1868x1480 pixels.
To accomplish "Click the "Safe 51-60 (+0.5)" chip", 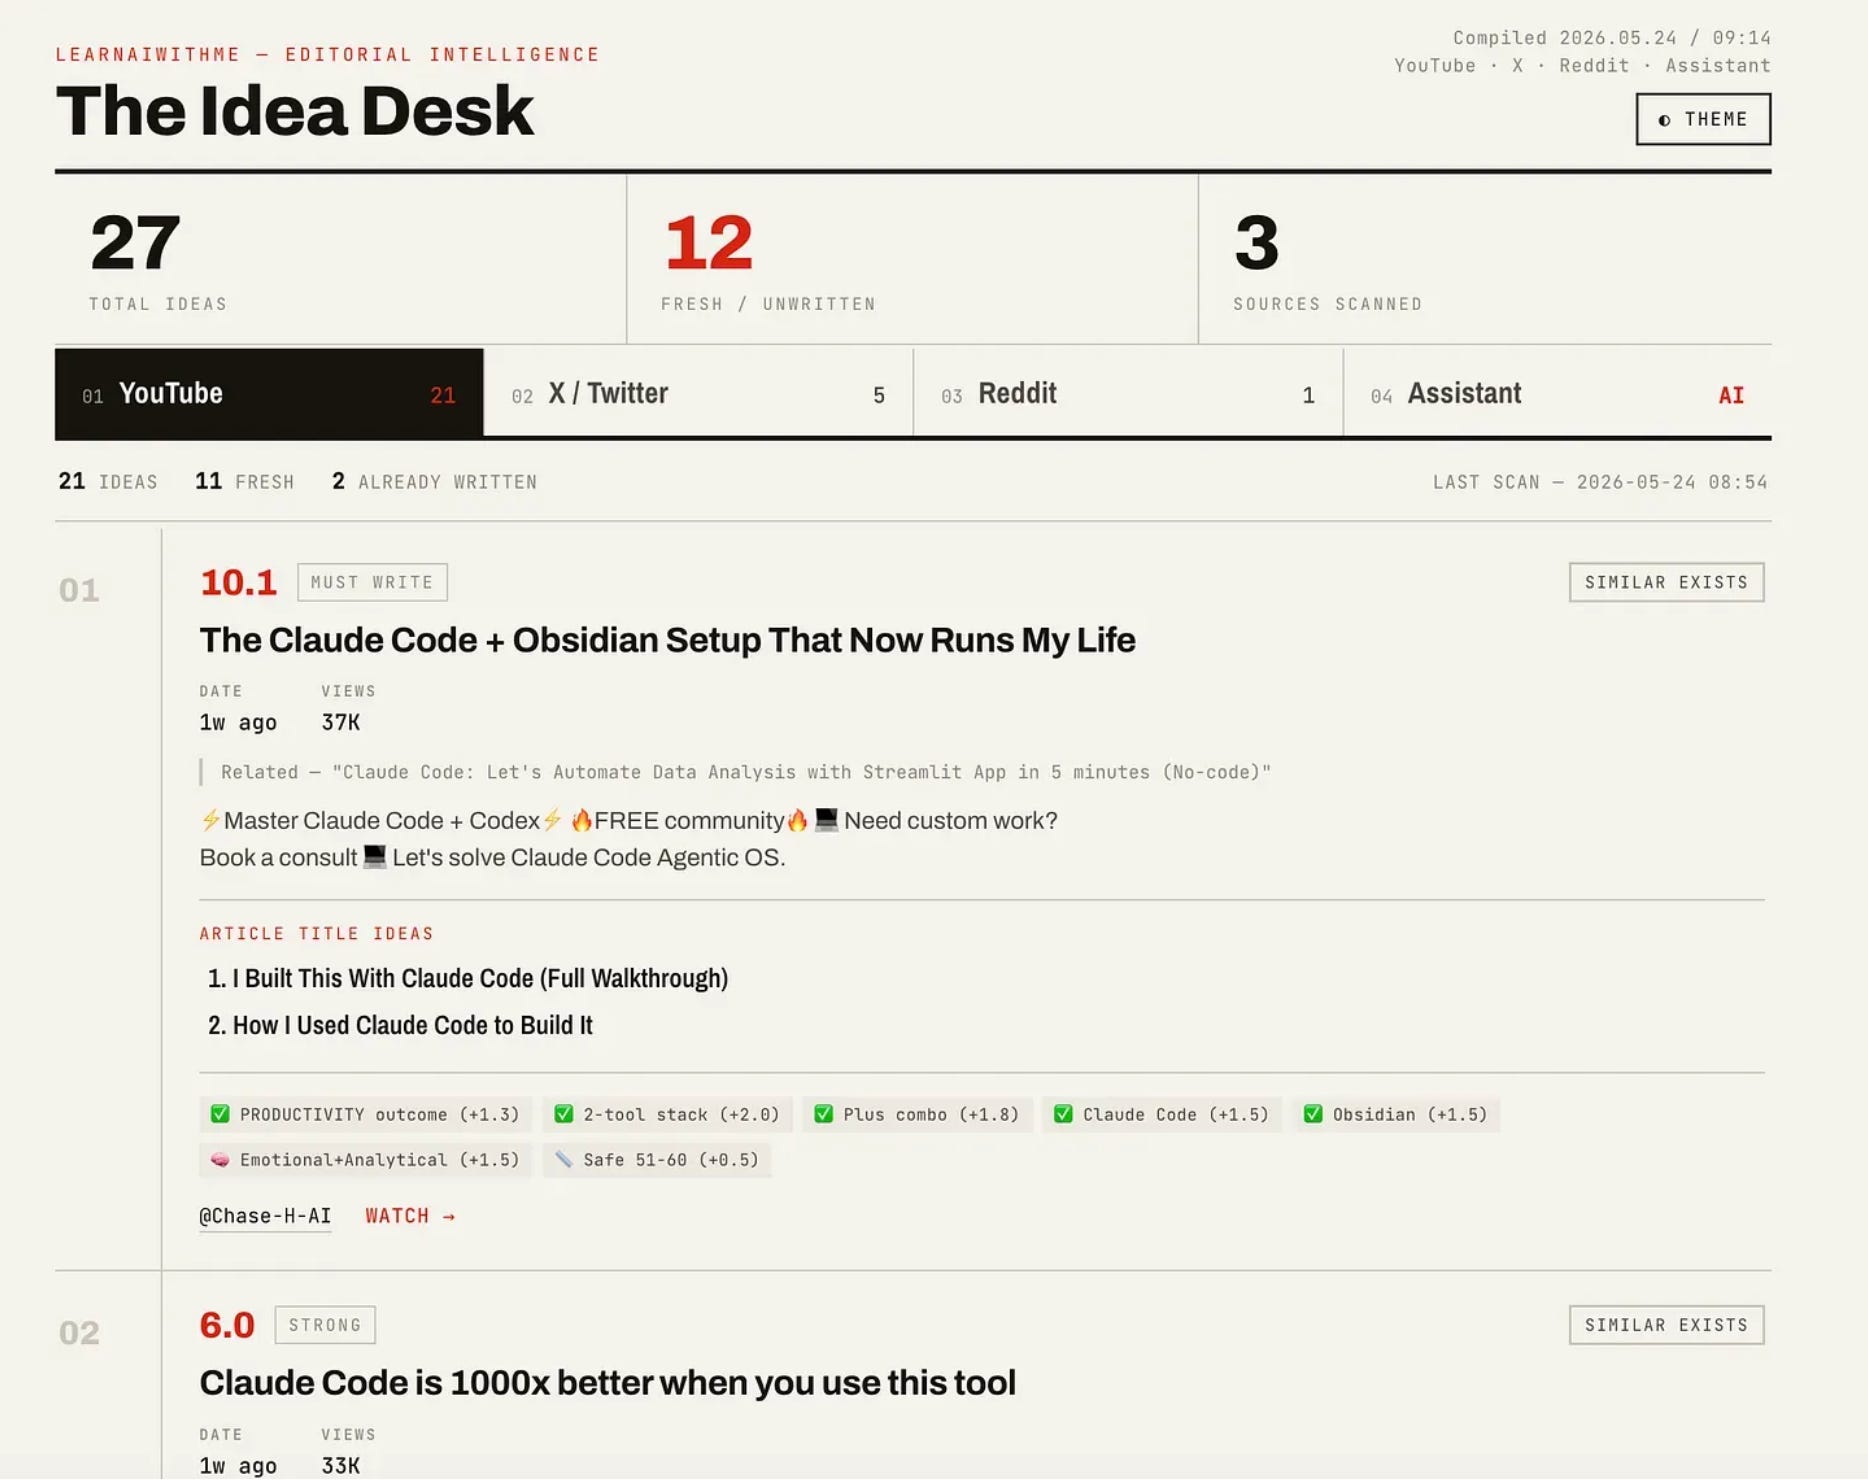I will 657,1160.
